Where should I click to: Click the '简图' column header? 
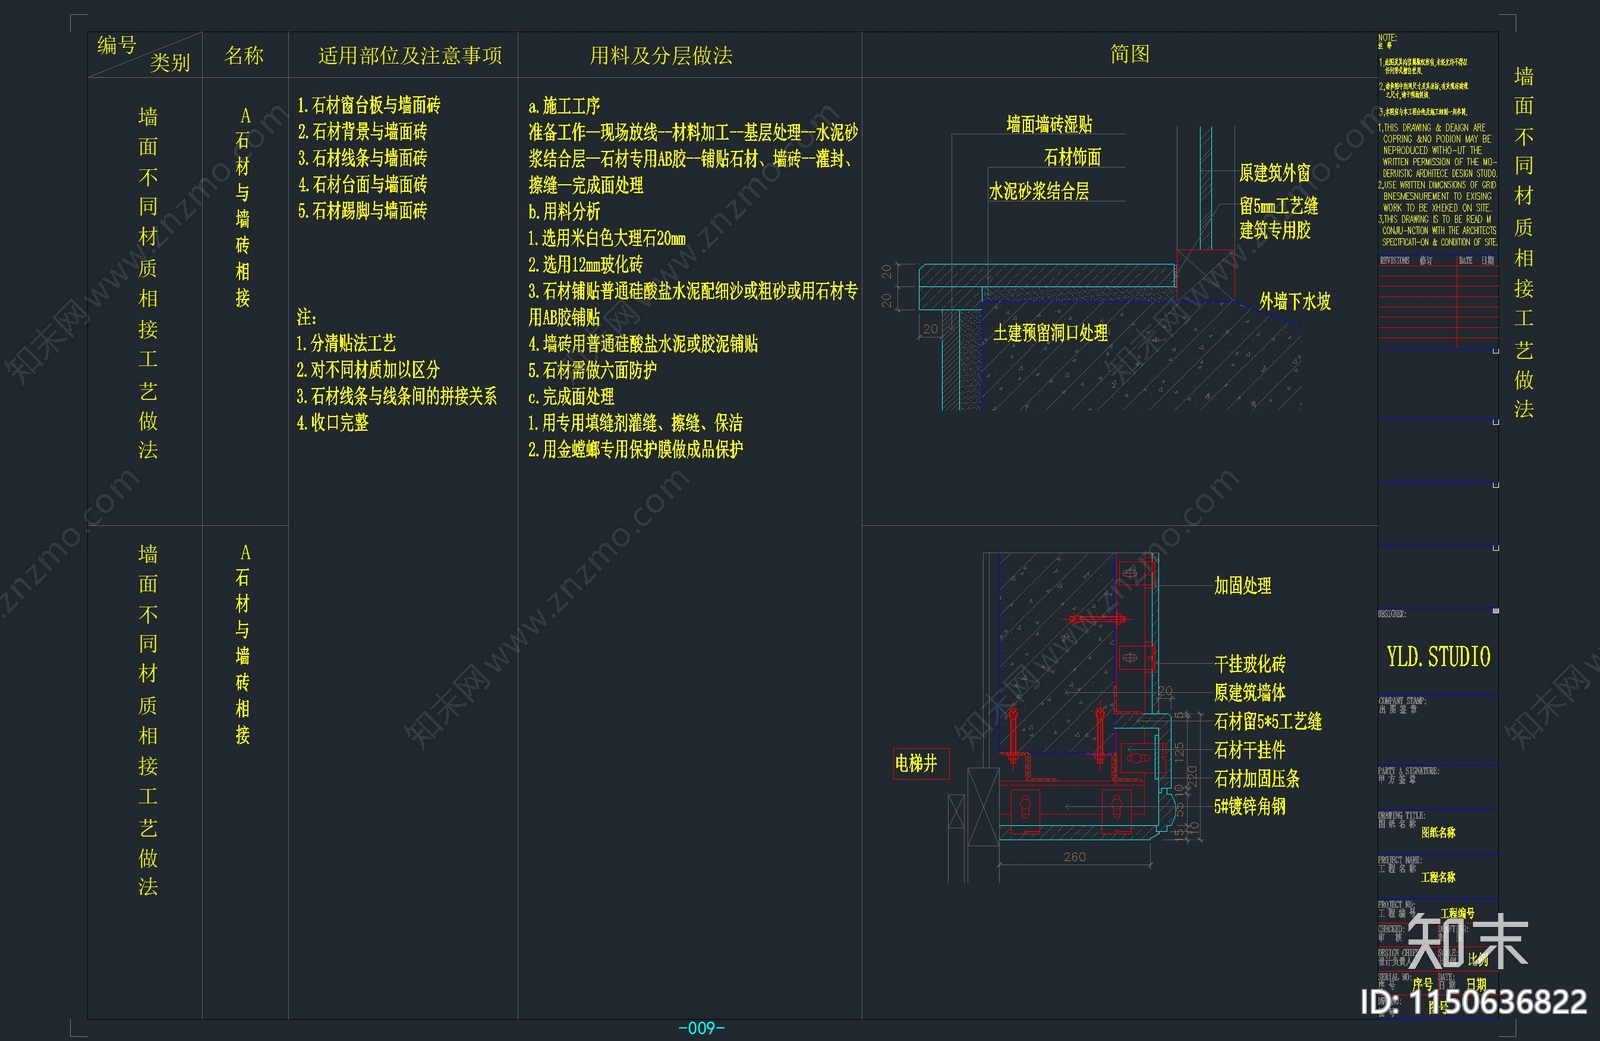tap(1130, 54)
